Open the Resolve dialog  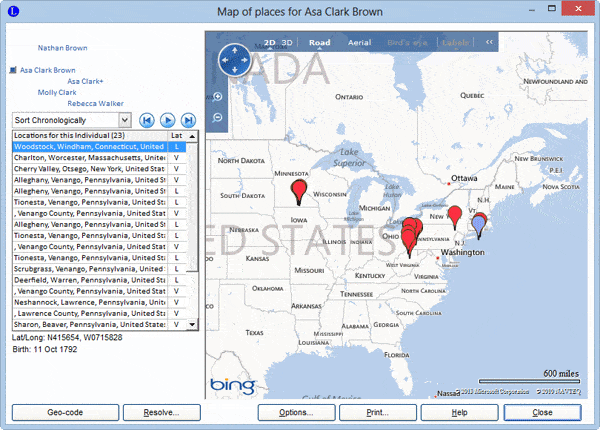coord(161,412)
